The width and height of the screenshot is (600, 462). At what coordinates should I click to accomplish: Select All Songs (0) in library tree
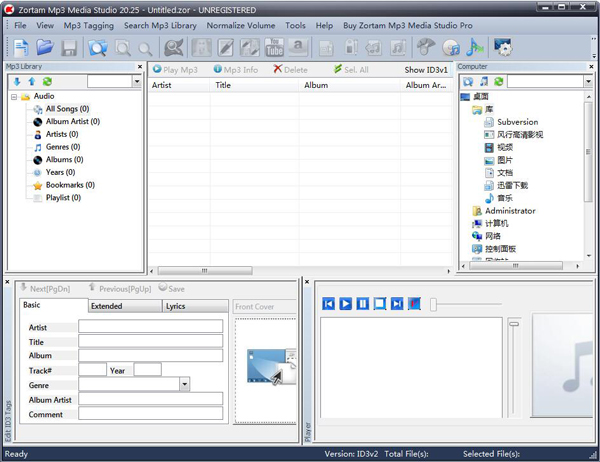click(x=67, y=109)
